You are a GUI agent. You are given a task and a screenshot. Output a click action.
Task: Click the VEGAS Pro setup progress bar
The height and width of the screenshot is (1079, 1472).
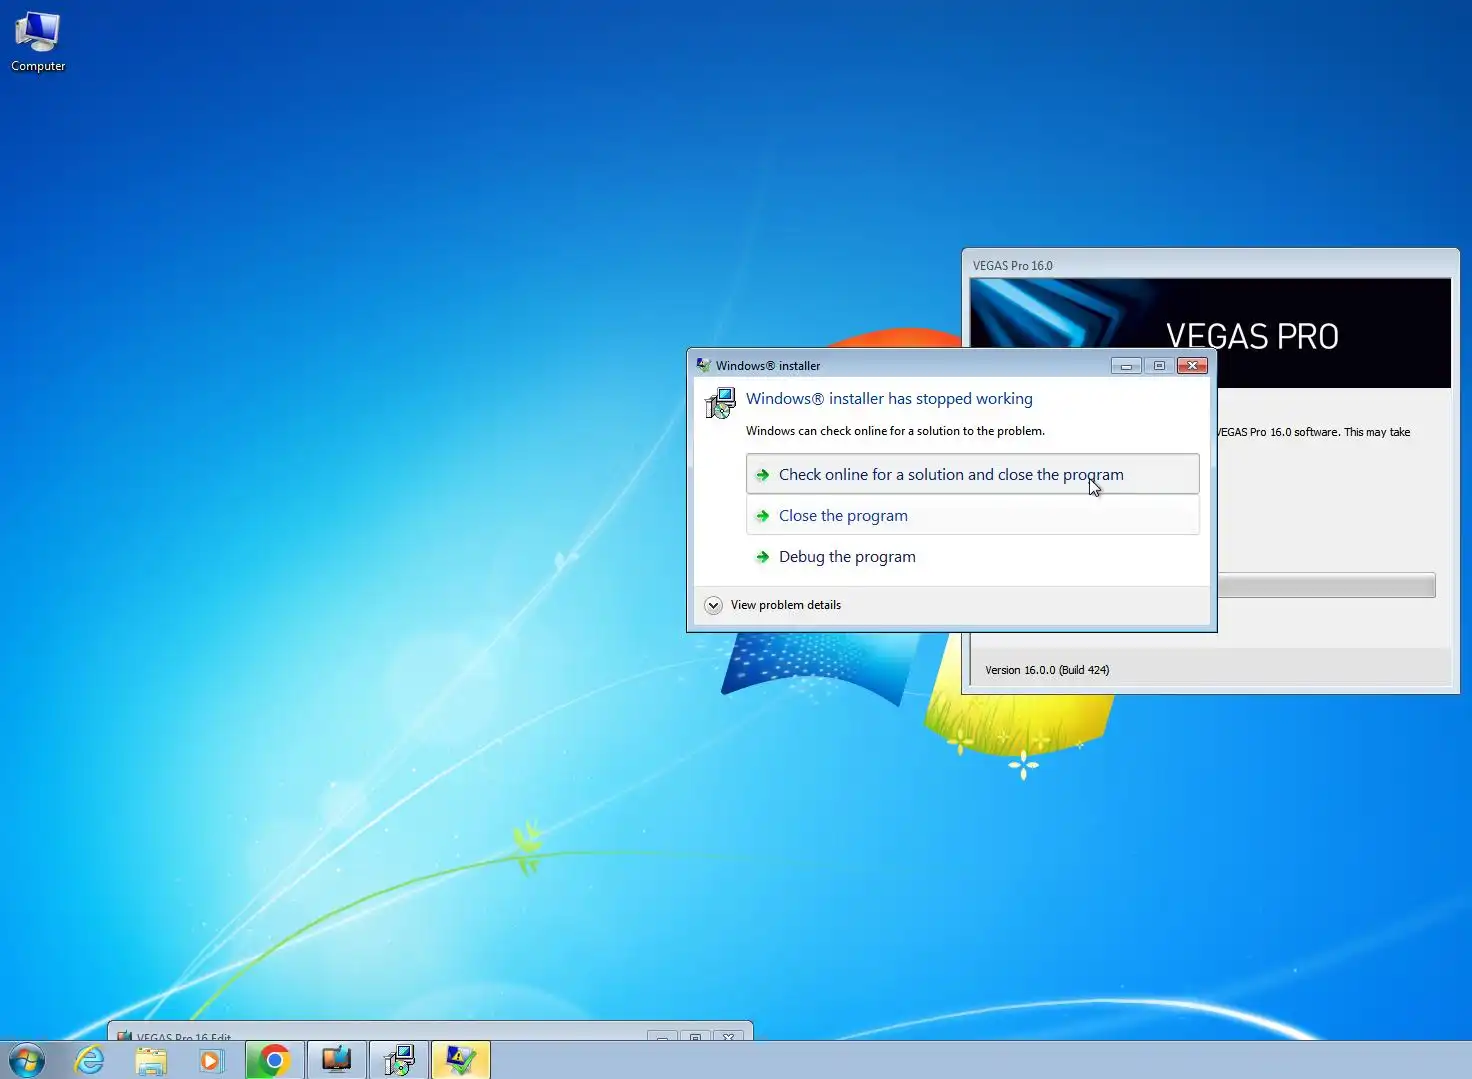point(1326,586)
